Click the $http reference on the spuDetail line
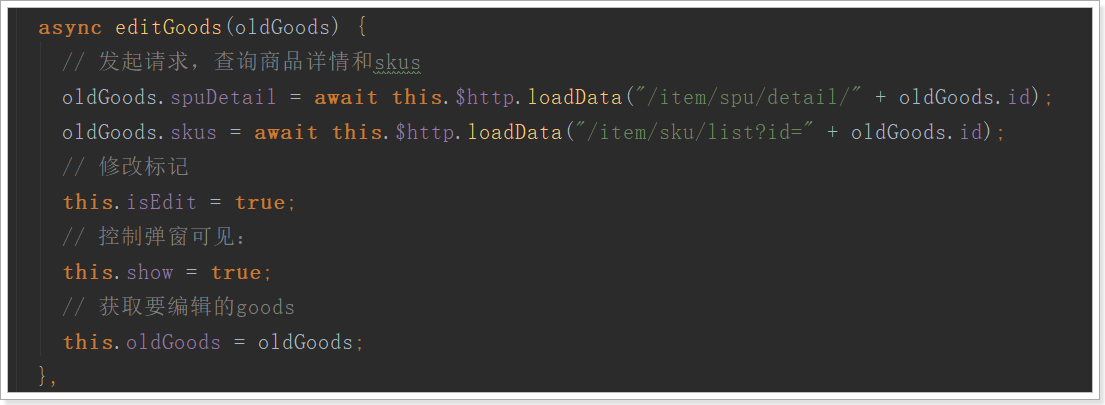1105x405 pixels. tap(484, 97)
